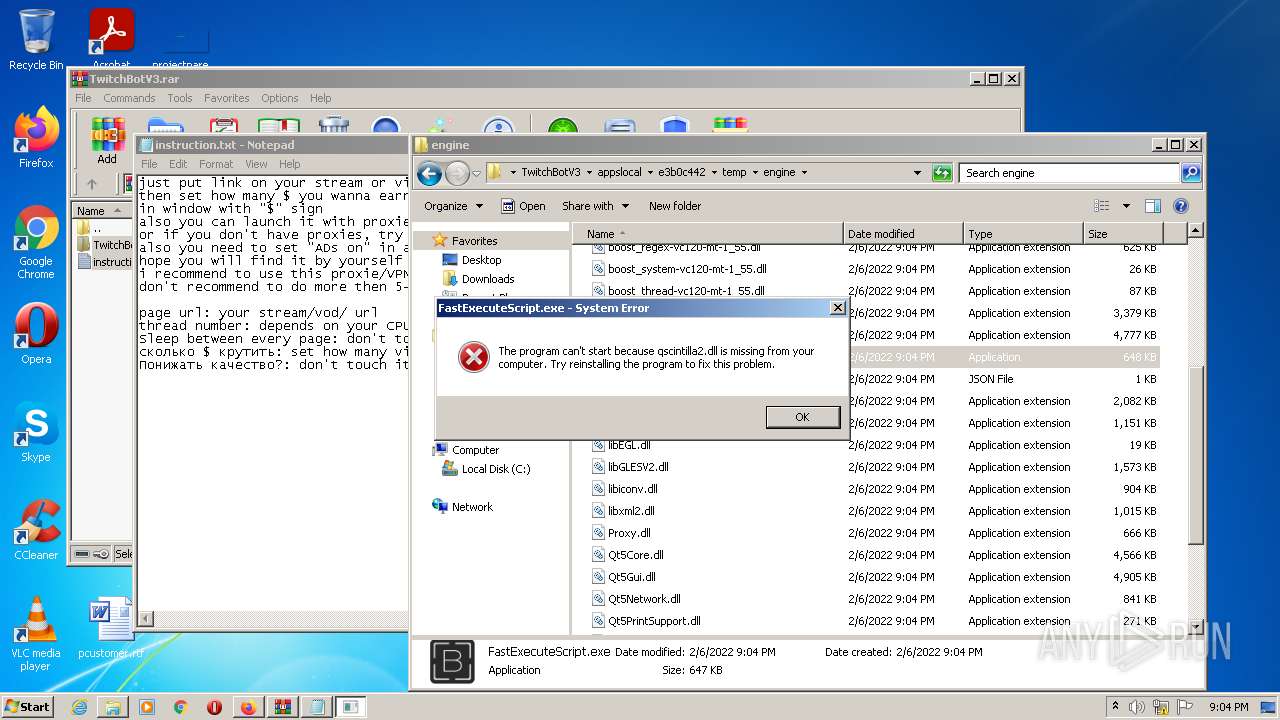The image size is (1280, 720).
Task: Refresh the engine folder view
Action: click(x=942, y=173)
